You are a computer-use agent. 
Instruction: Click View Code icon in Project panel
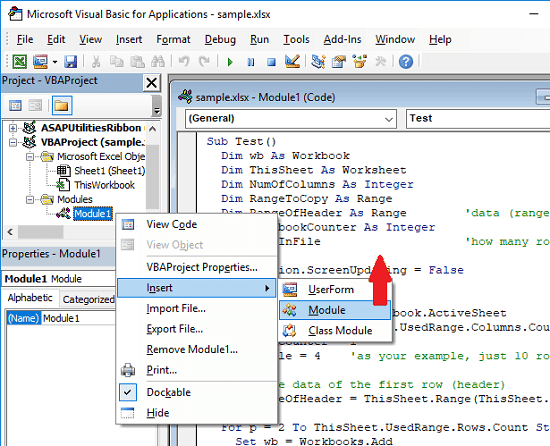pos(15,106)
